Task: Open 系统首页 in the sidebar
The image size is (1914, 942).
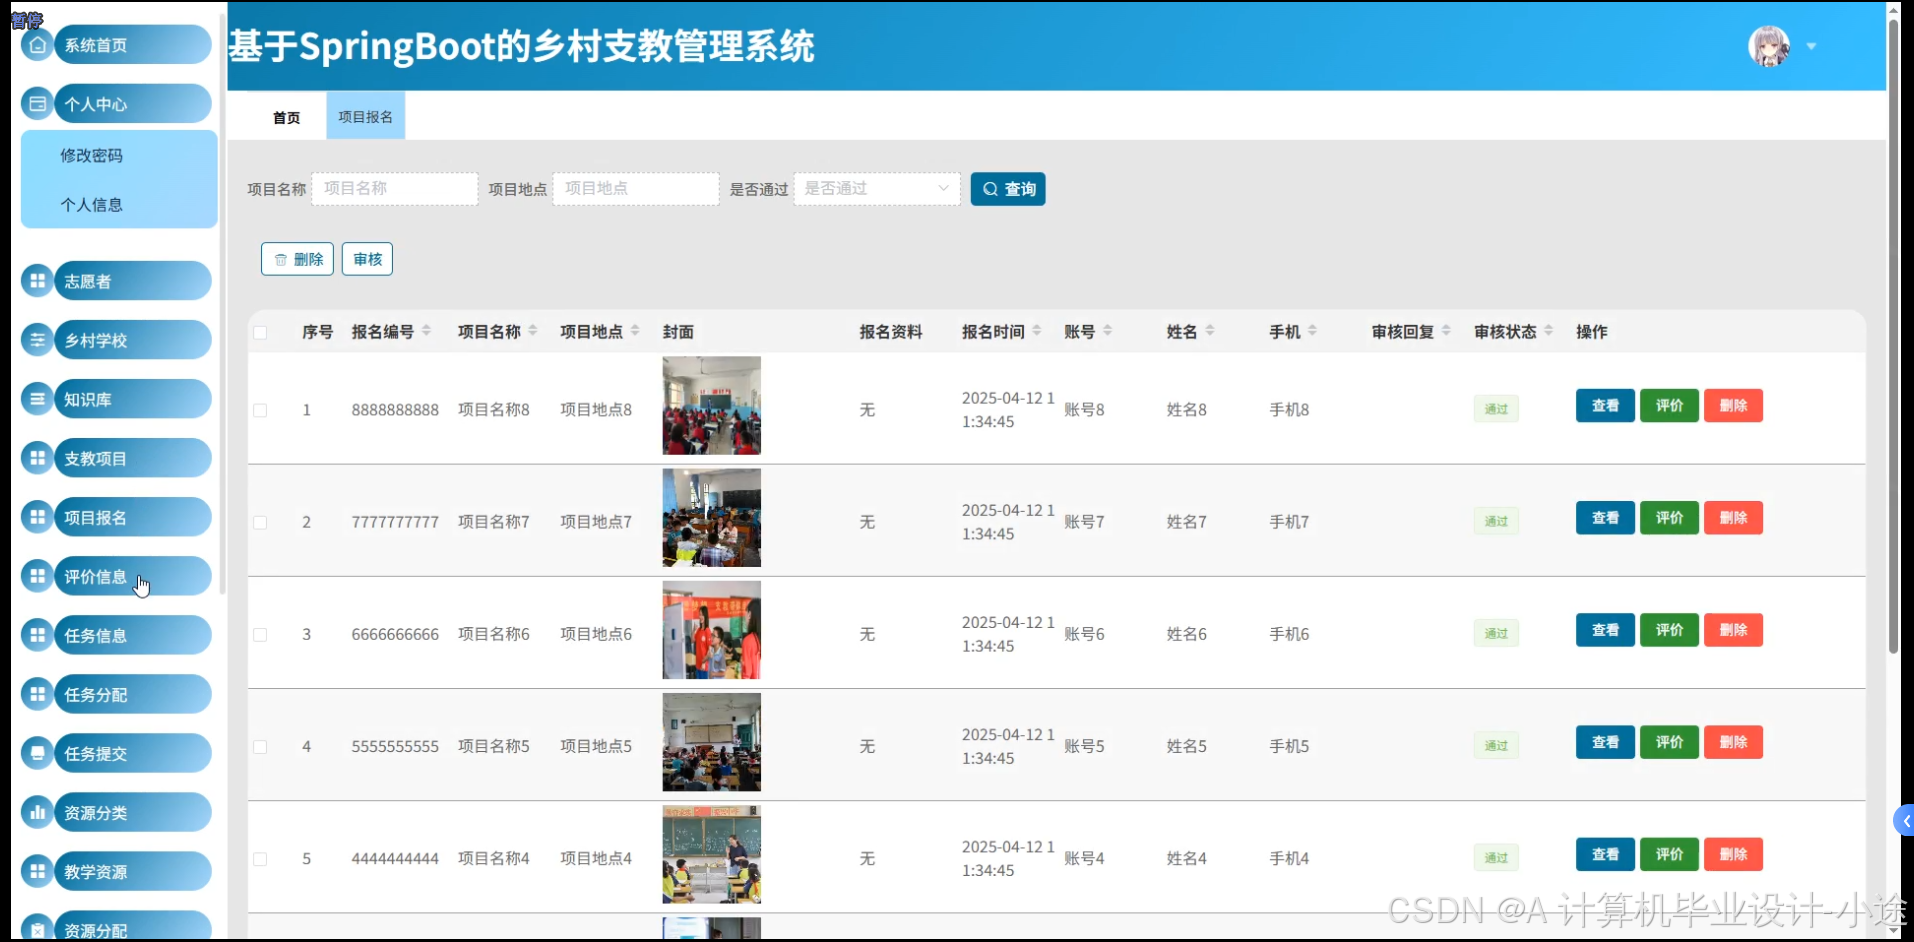Action: [133, 45]
